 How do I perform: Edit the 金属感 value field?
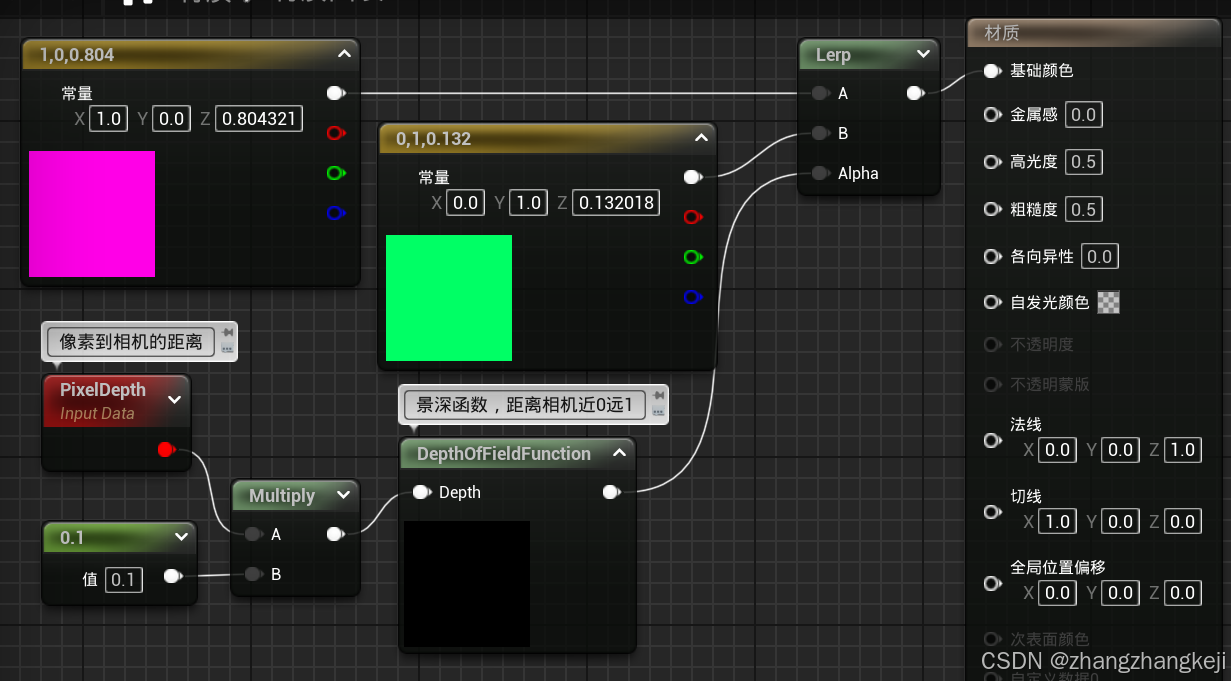pyautogui.click(x=1084, y=115)
